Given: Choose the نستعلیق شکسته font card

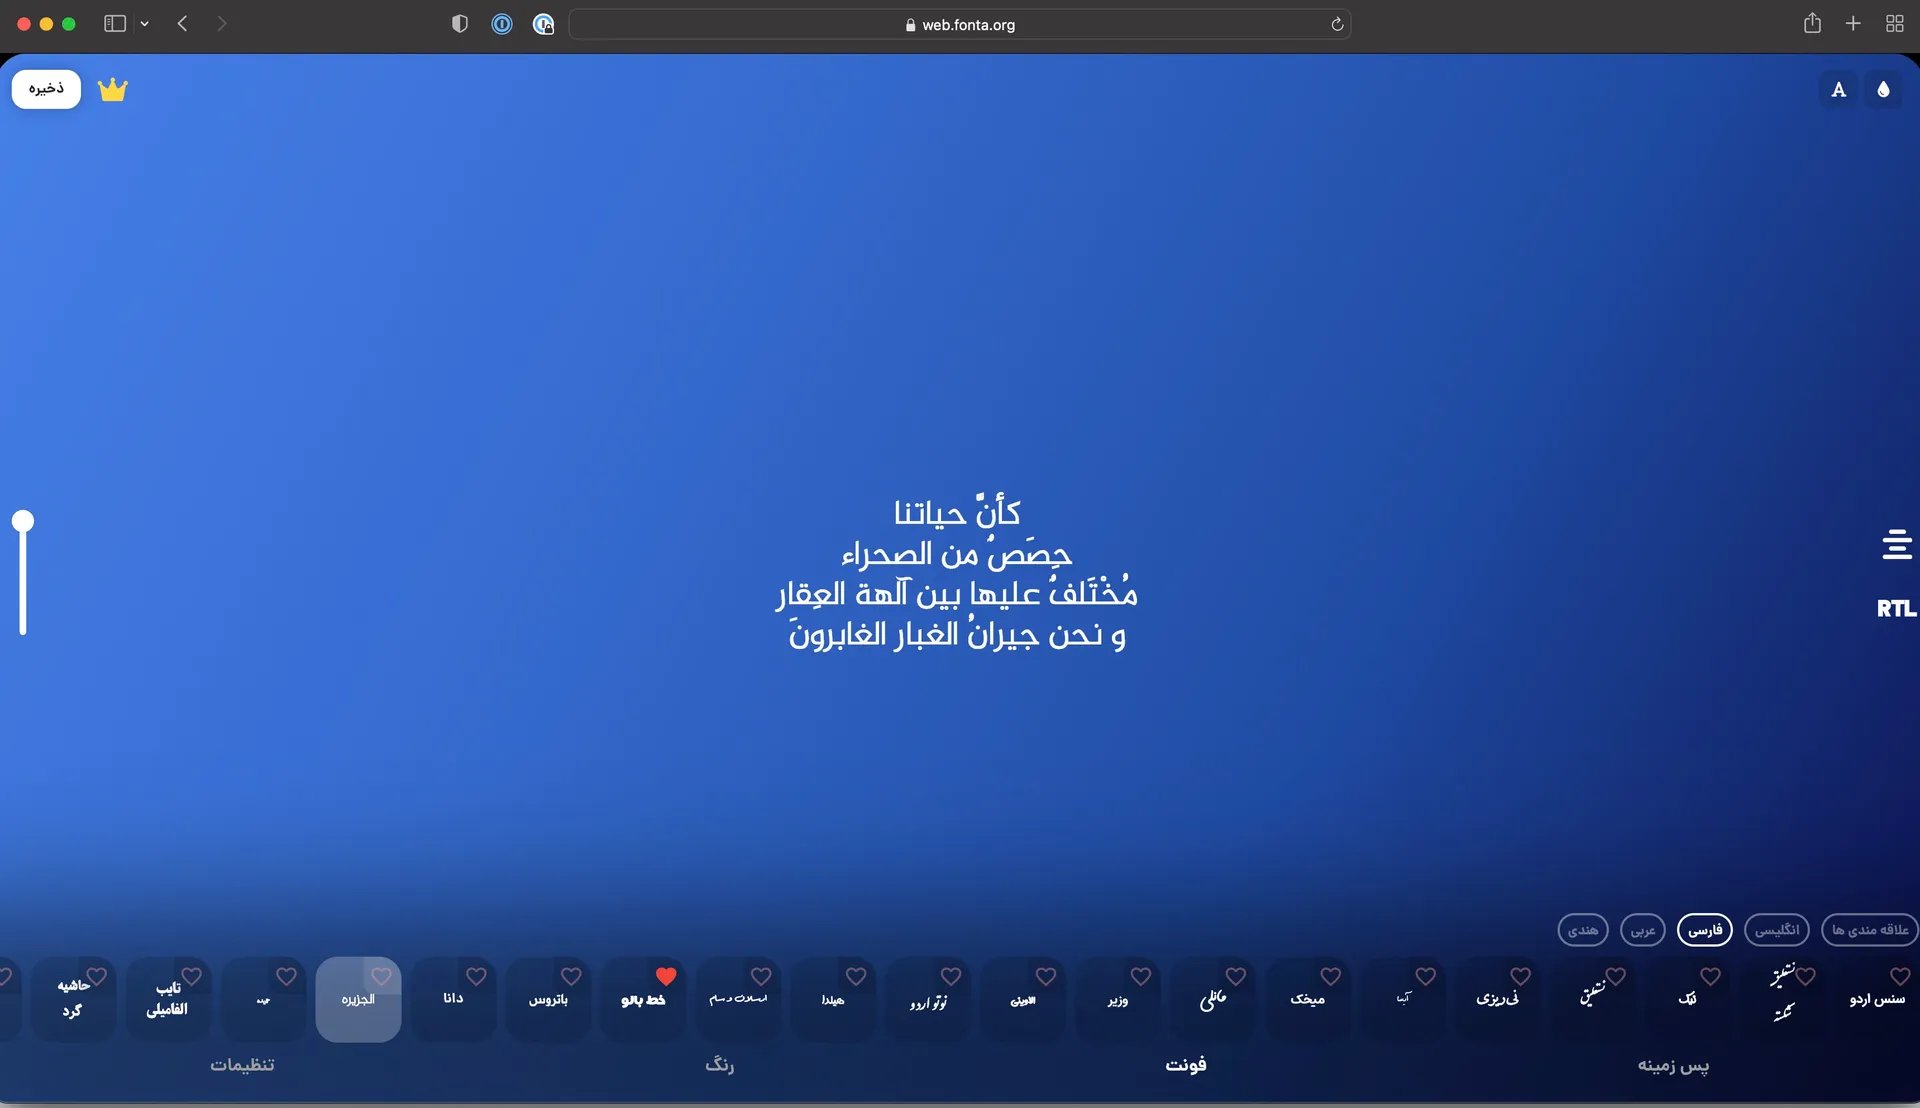Looking at the screenshot, I should [x=1783, y=1000].
